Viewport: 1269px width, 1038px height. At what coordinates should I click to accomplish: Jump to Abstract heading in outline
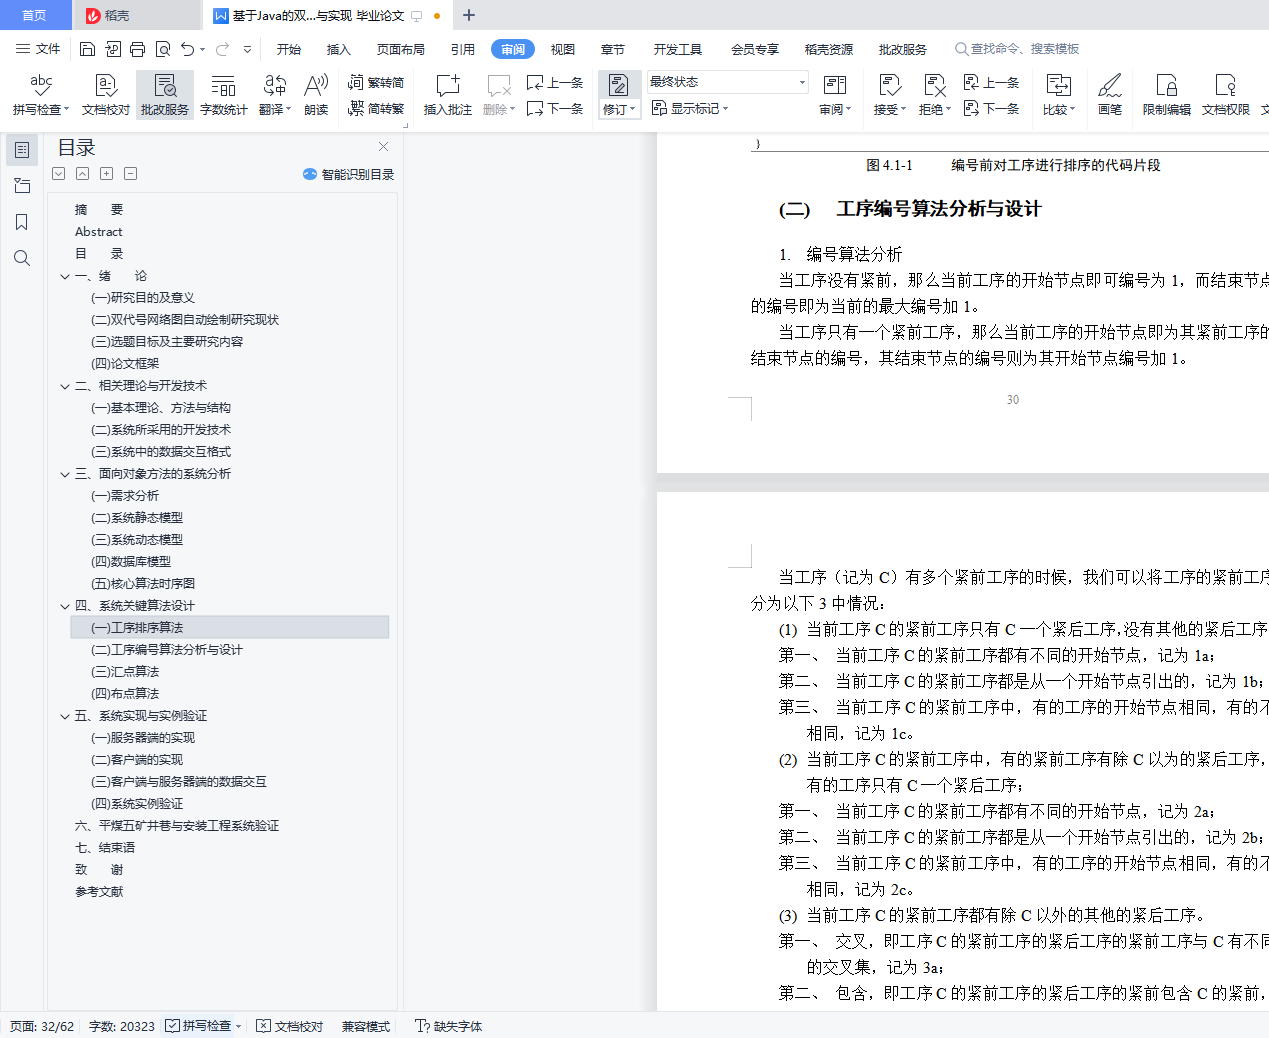tap(98, 232)
